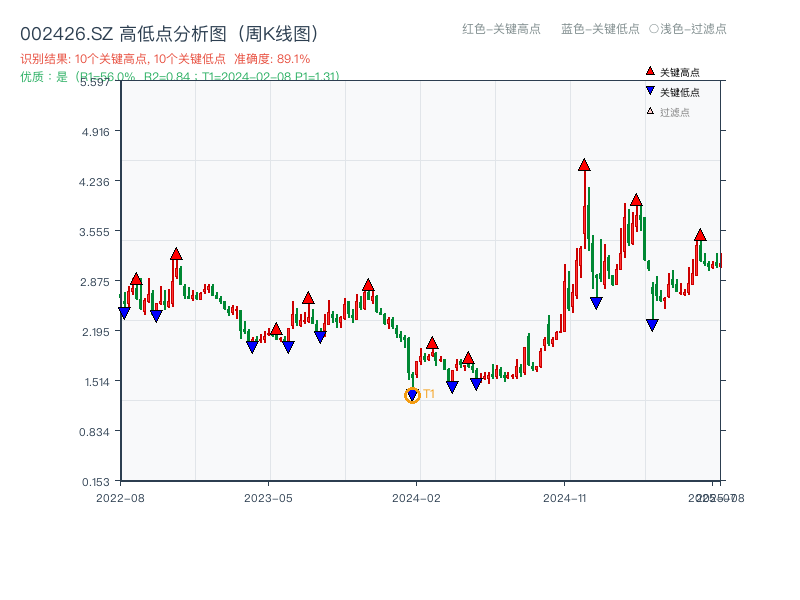The width and height of the screenshot is (800, 600).
Task: Click the 浅色-过滤点 header text
Action: pyautogui.click(x=688, y=29)
